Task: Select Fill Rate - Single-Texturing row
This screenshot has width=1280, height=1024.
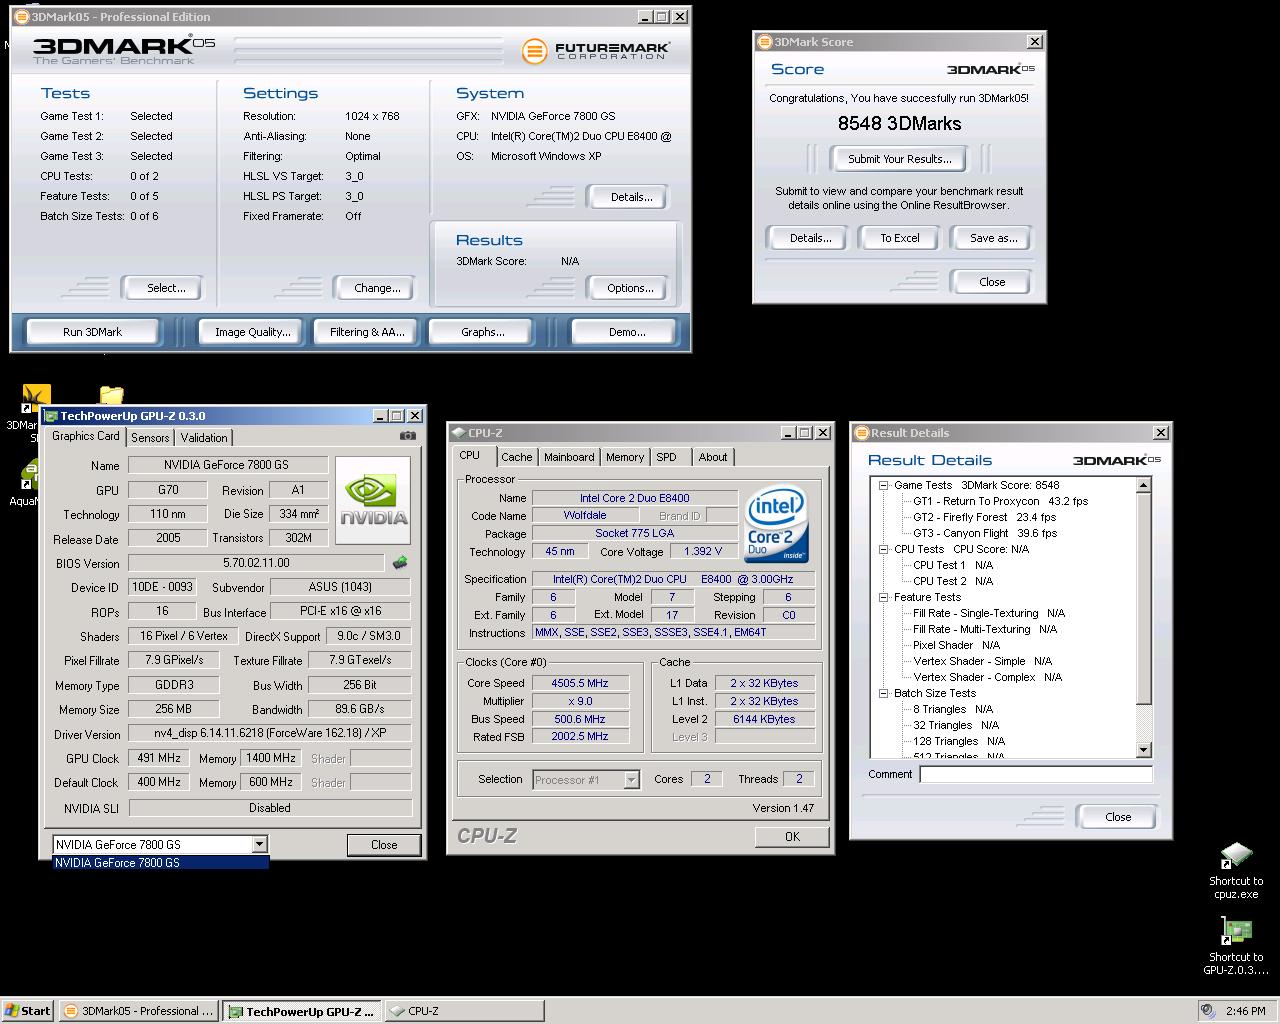Action: click(x=988, y=613)
